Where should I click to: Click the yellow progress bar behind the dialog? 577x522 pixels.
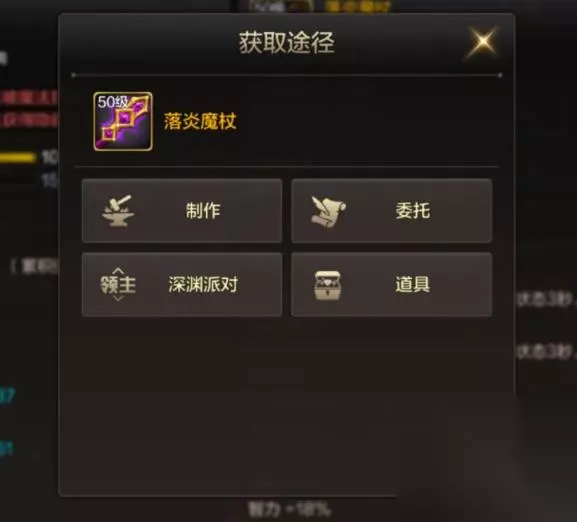18,157
